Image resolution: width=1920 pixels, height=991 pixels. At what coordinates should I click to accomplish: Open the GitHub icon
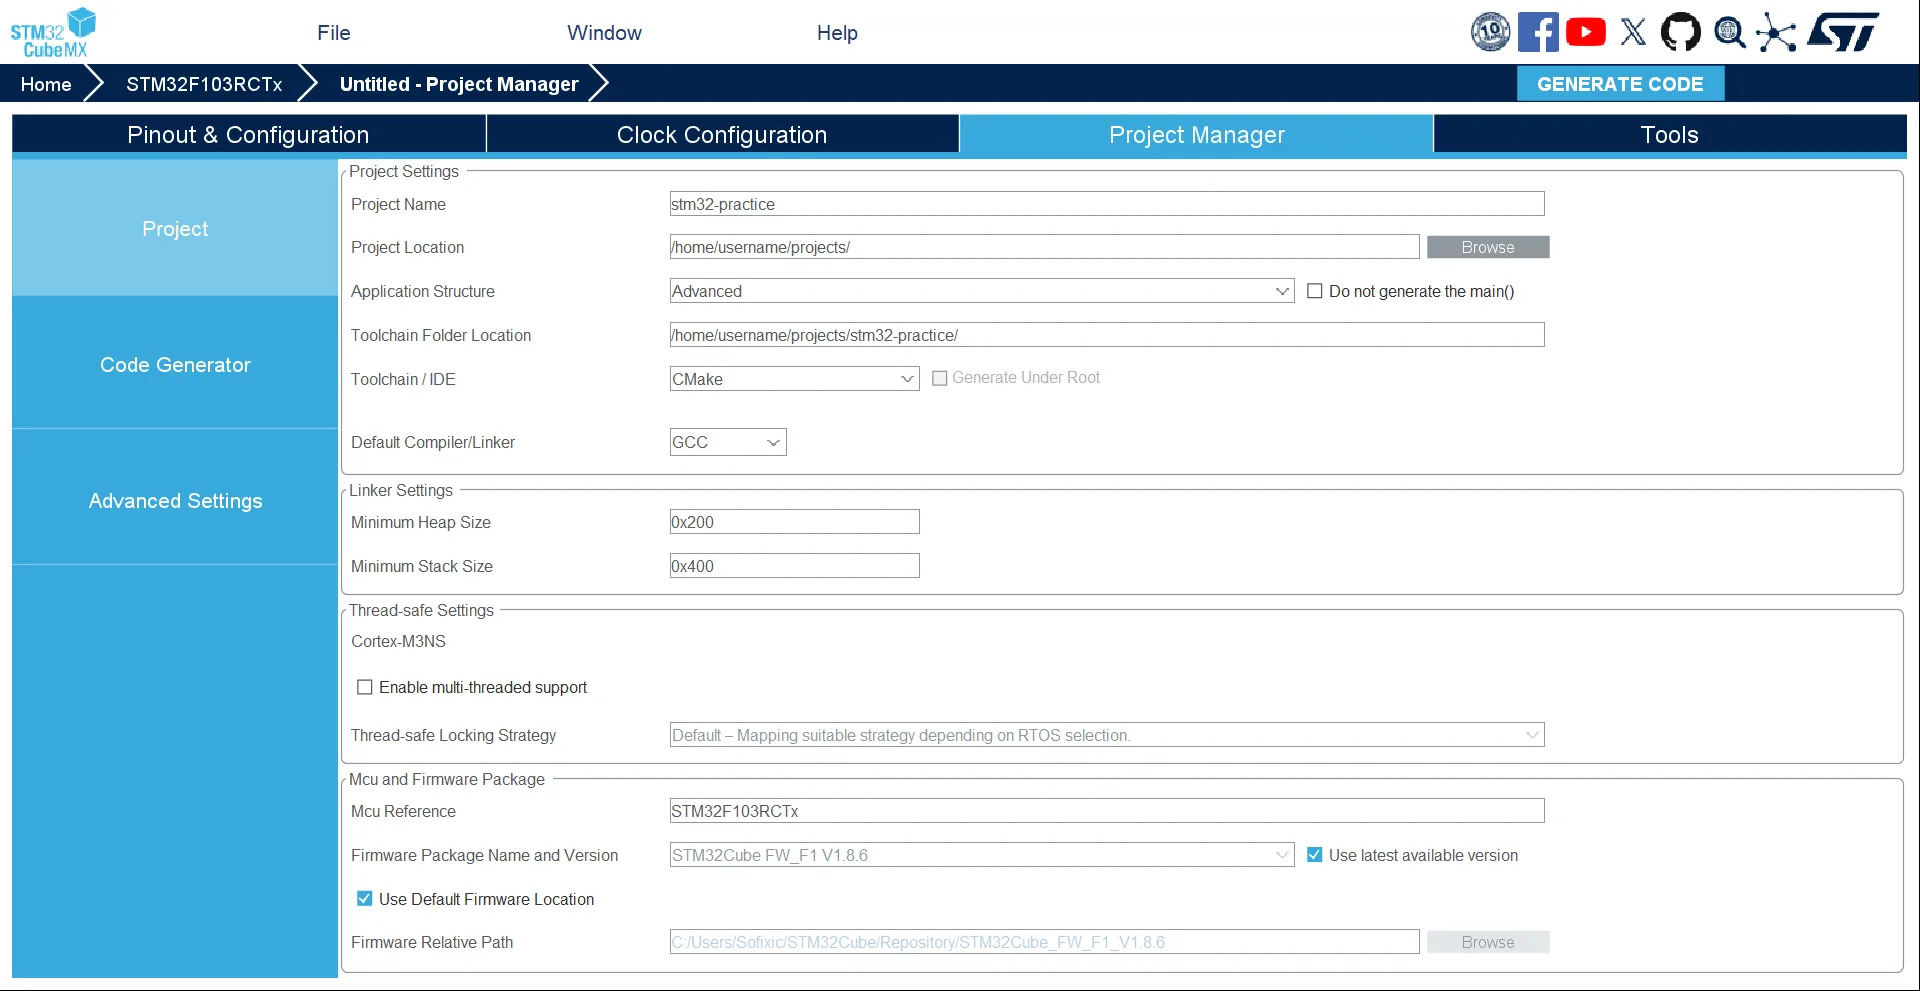pyautogui.click(x=1681, y=31)
